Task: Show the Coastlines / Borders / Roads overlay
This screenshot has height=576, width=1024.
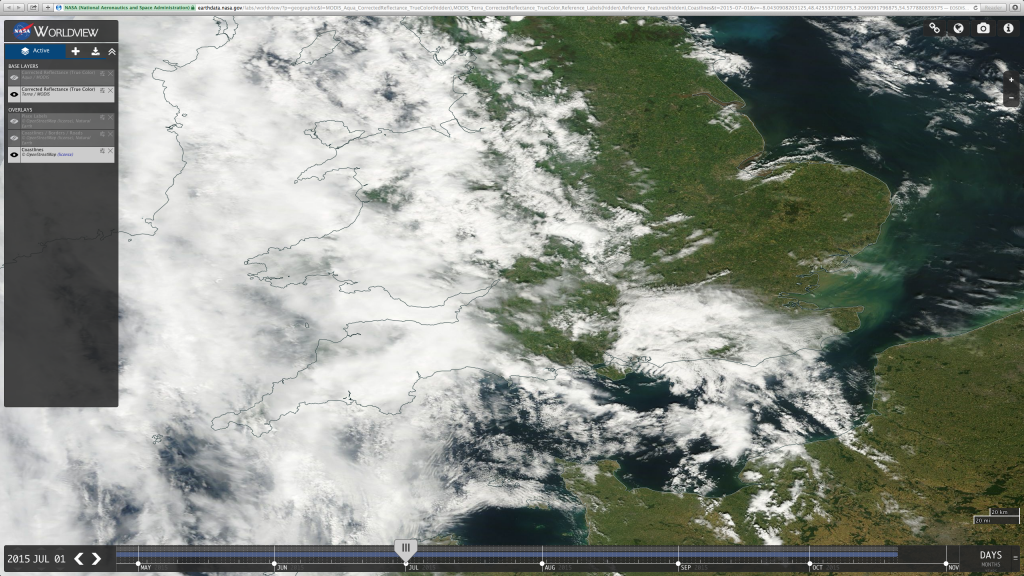Action: pyautogui.click(x=14, y=138)
